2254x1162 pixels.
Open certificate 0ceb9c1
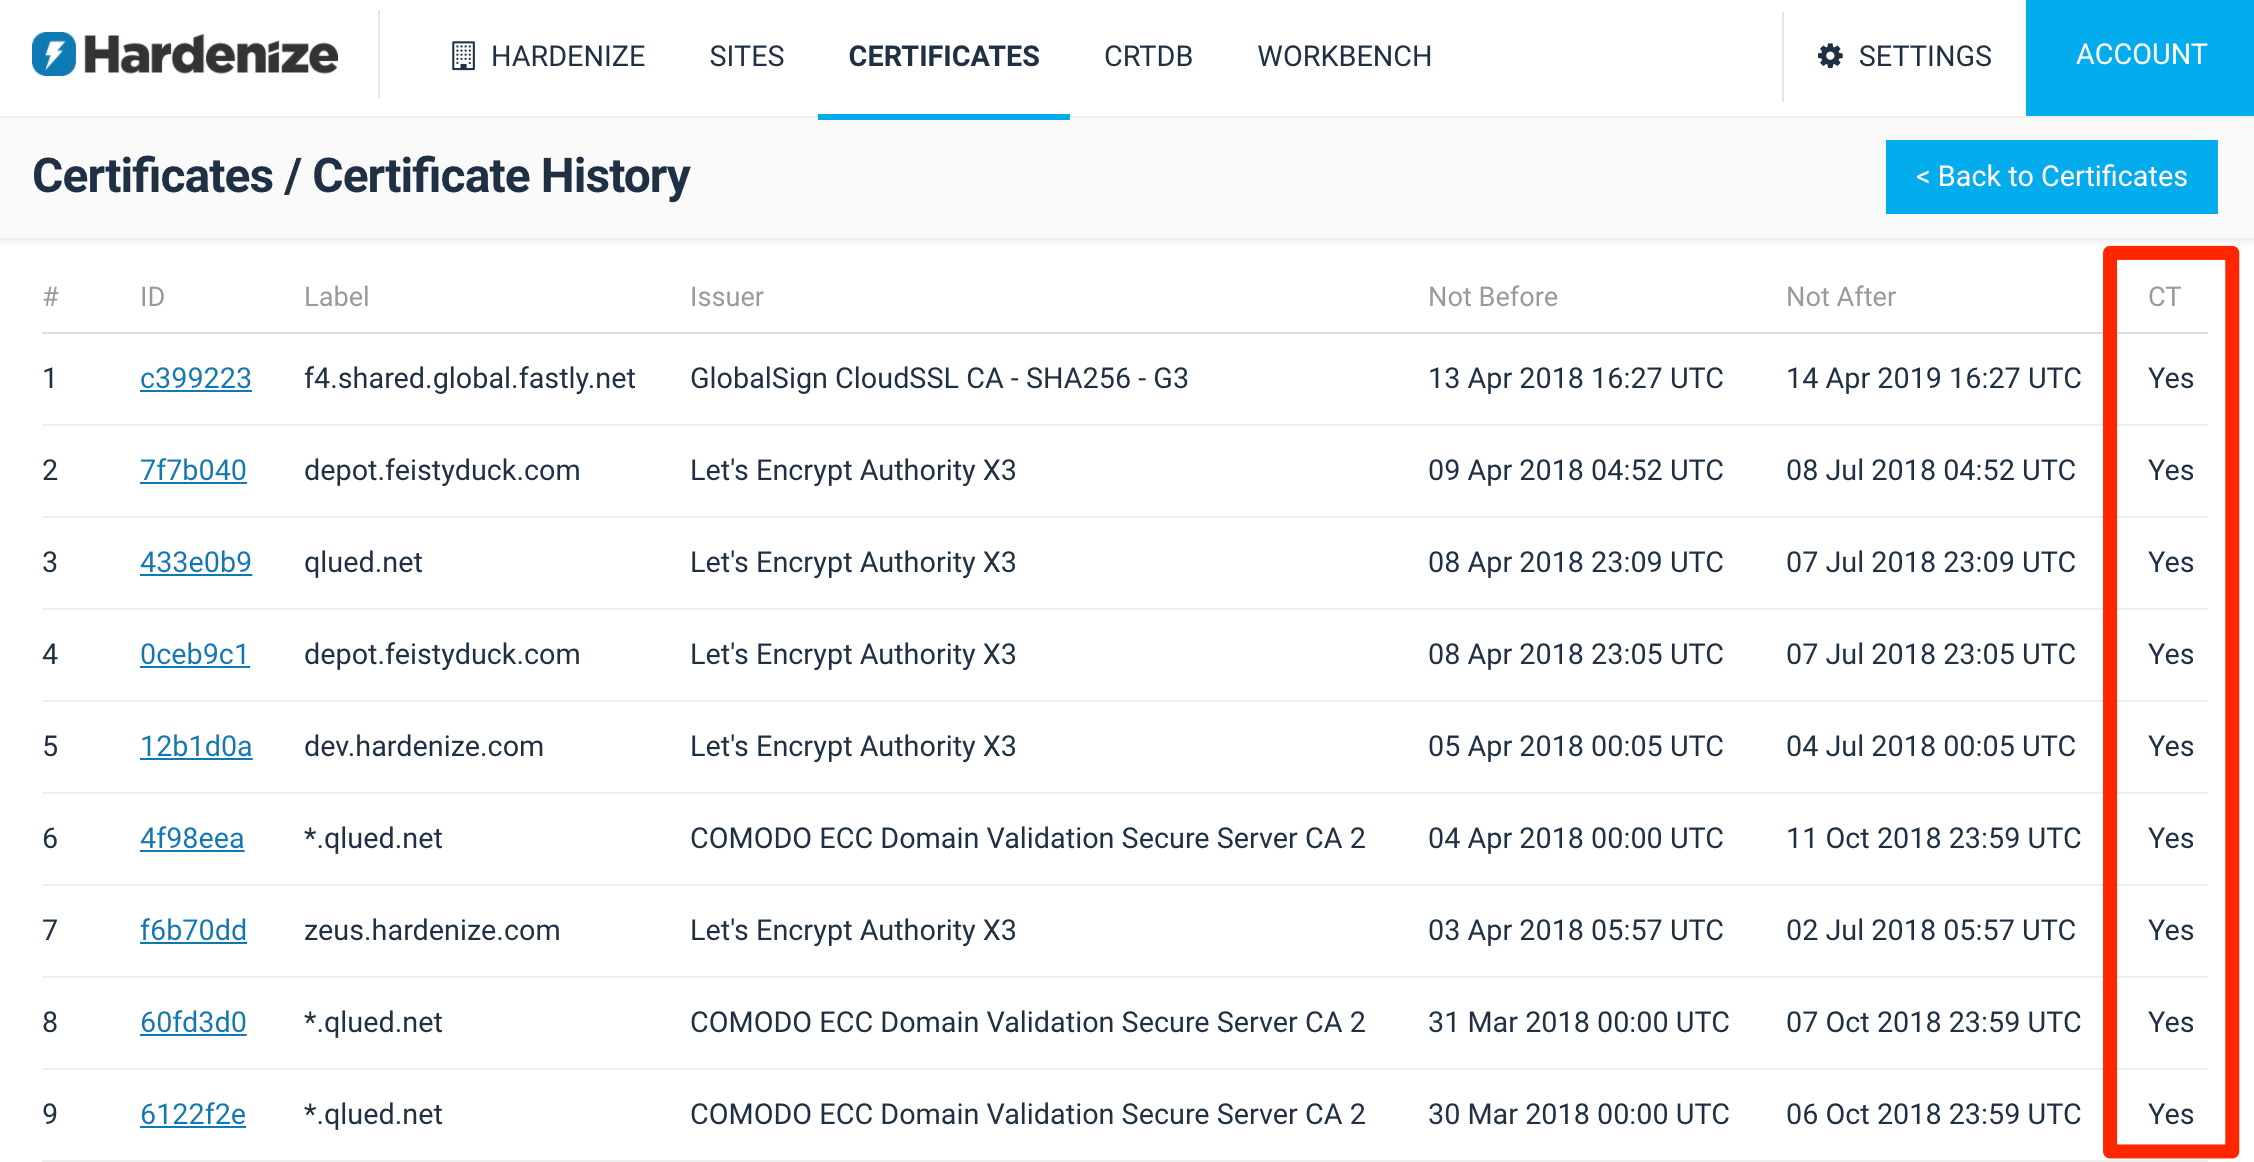195,654
